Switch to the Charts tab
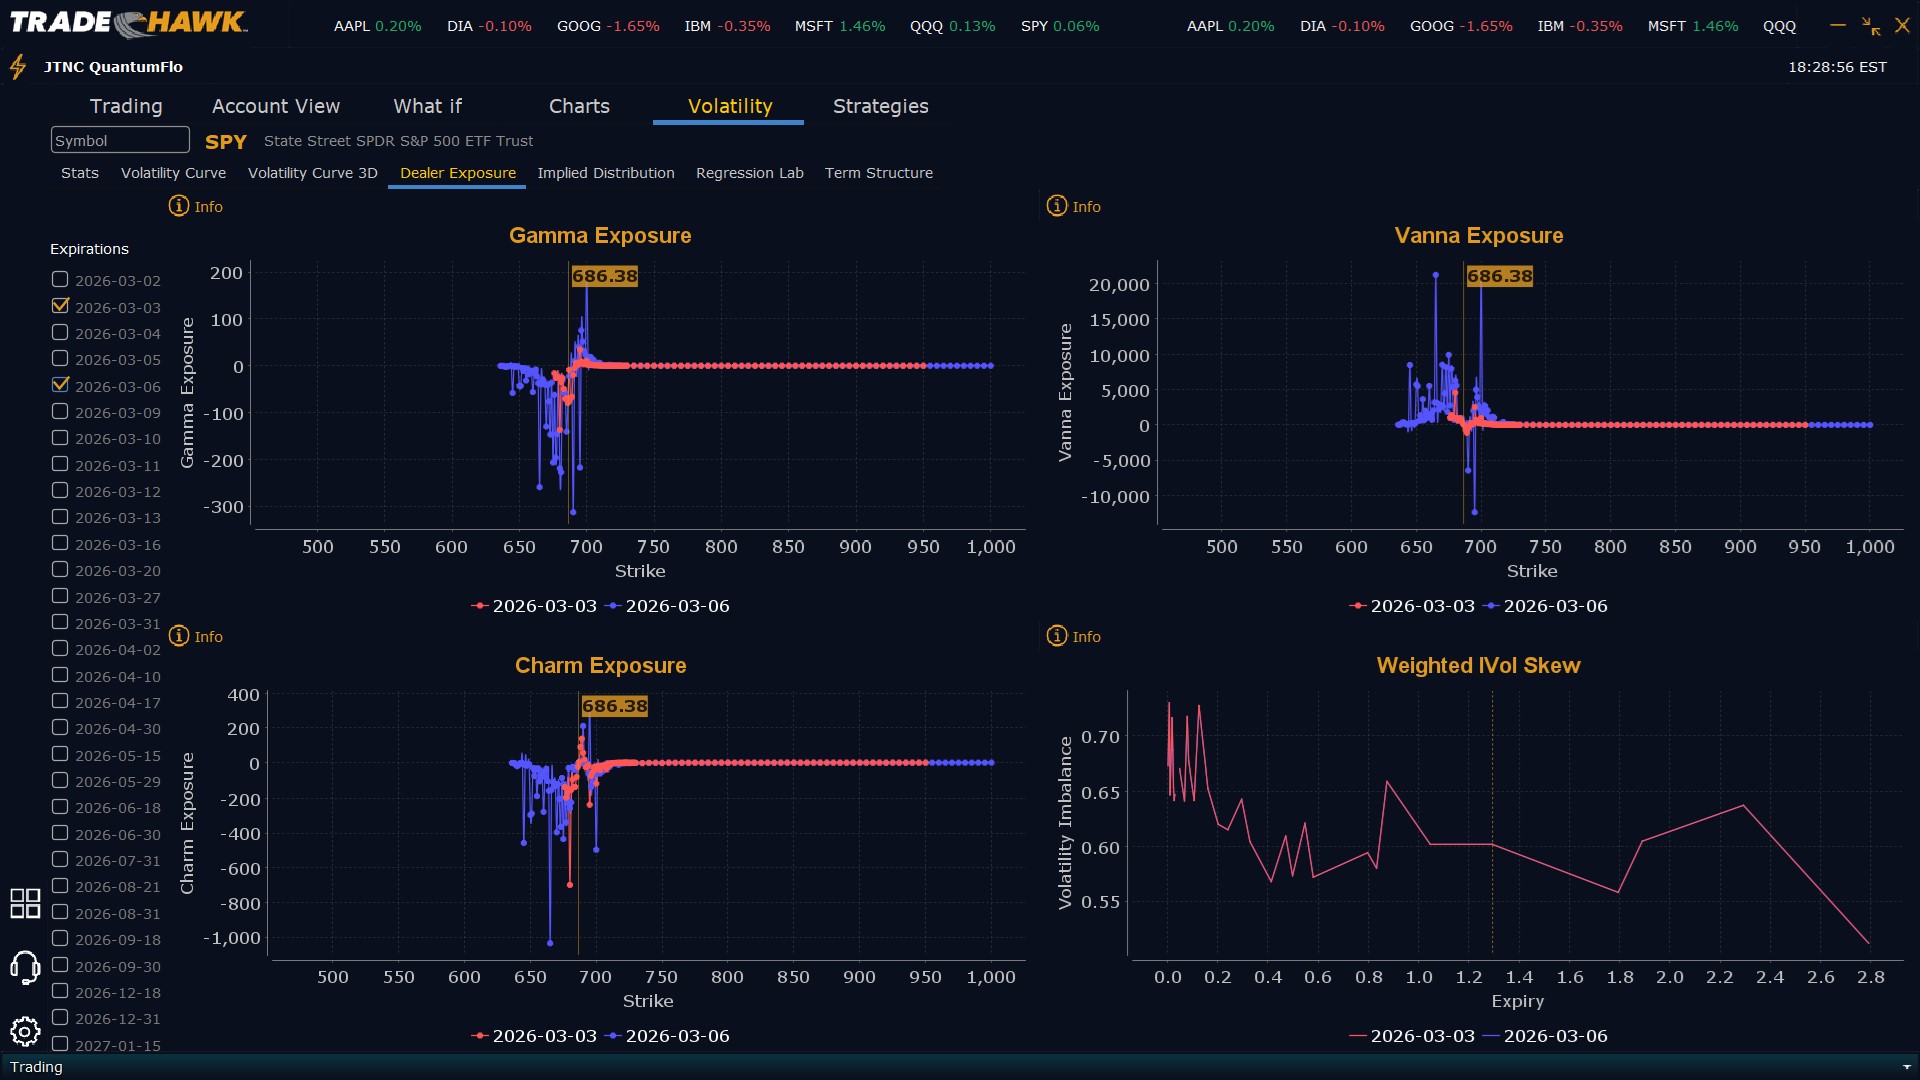Screen dimensions: 1920x1080 579,106
